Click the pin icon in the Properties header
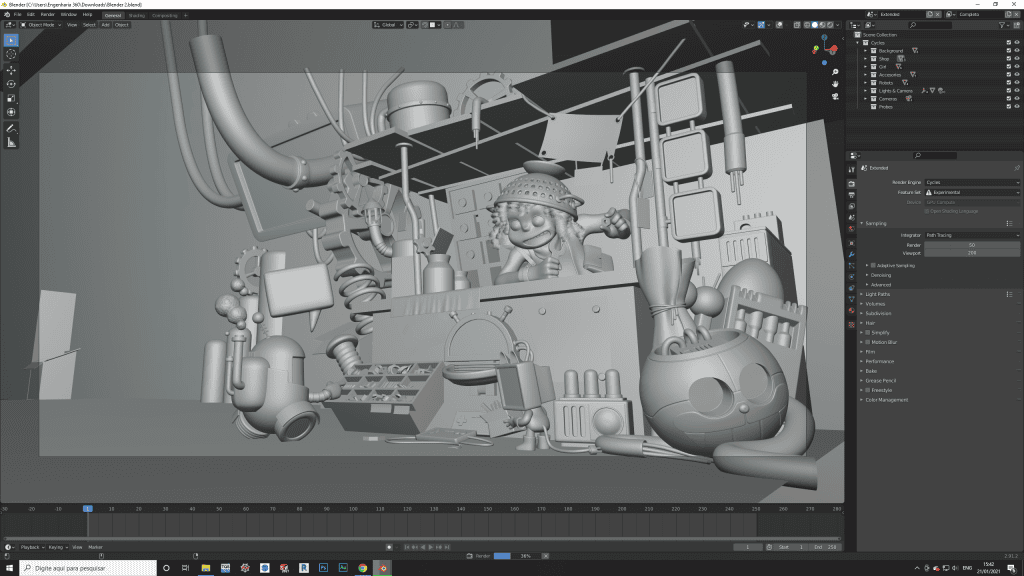1024x576 pixels. pos(1017,168)
